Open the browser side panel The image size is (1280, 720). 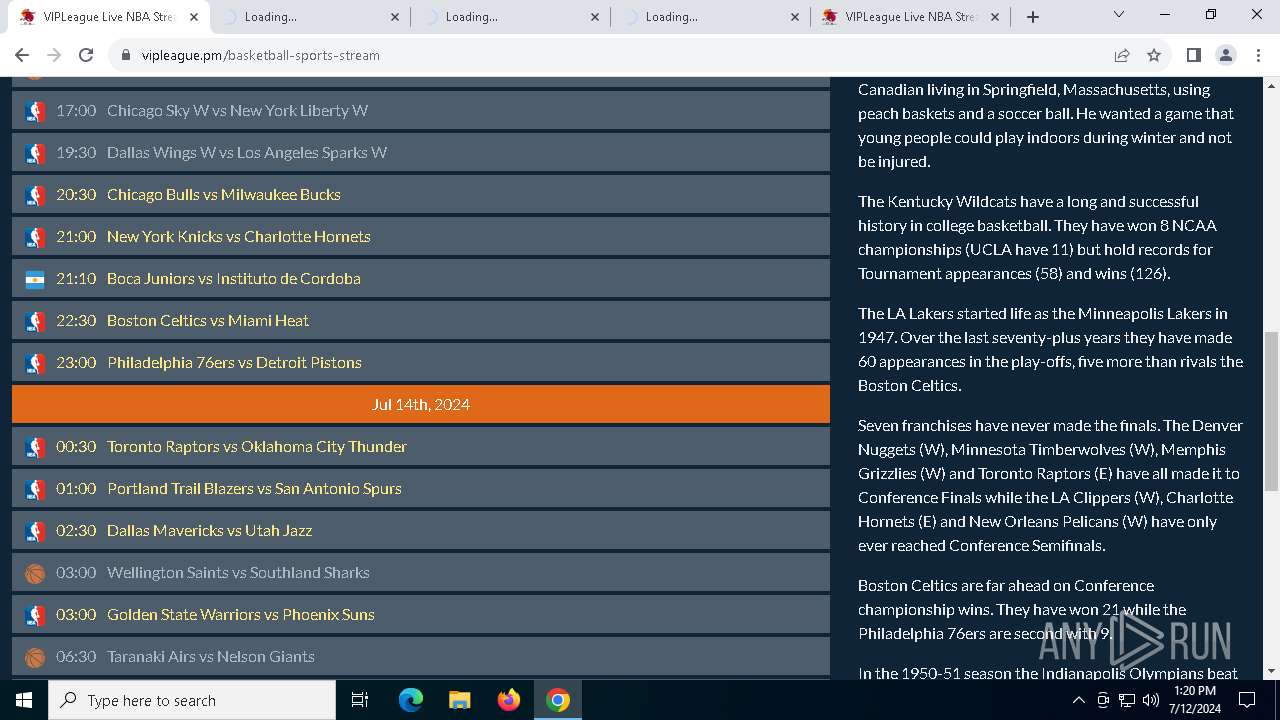pyautogui.click(x=1193, y=55)
